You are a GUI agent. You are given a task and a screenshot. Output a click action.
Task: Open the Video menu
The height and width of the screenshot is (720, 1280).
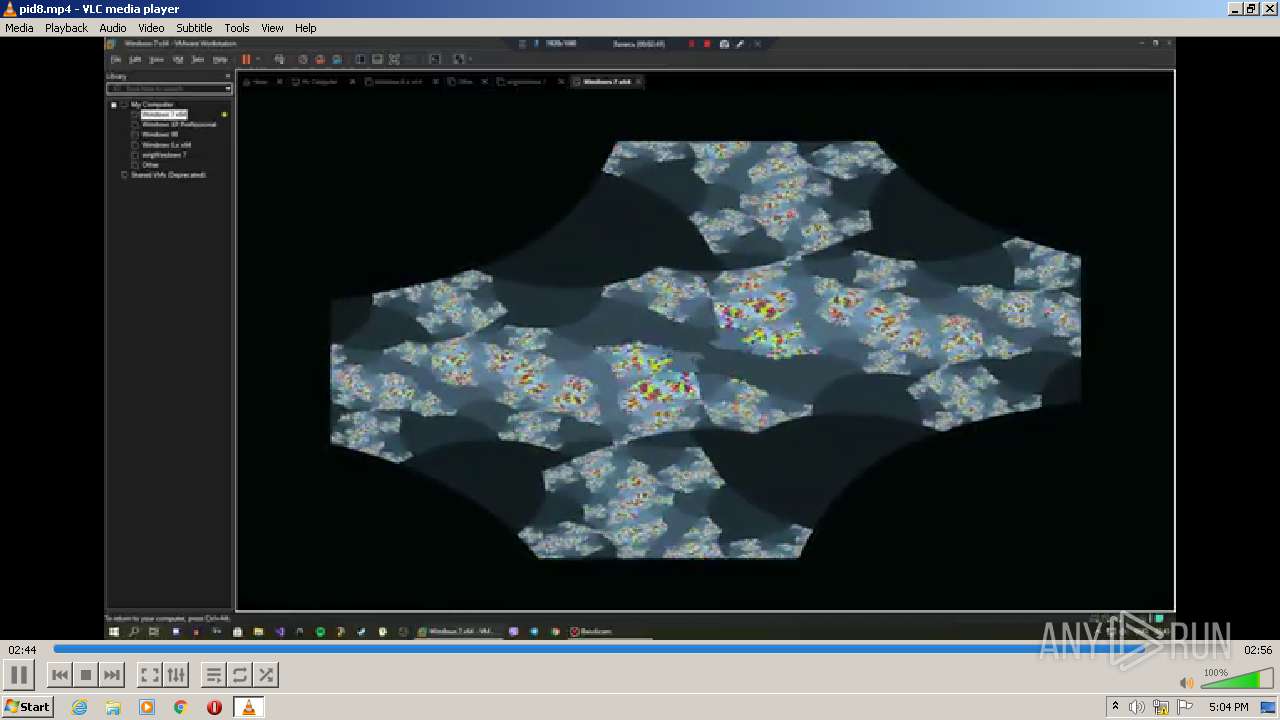(x=151, y=28)
